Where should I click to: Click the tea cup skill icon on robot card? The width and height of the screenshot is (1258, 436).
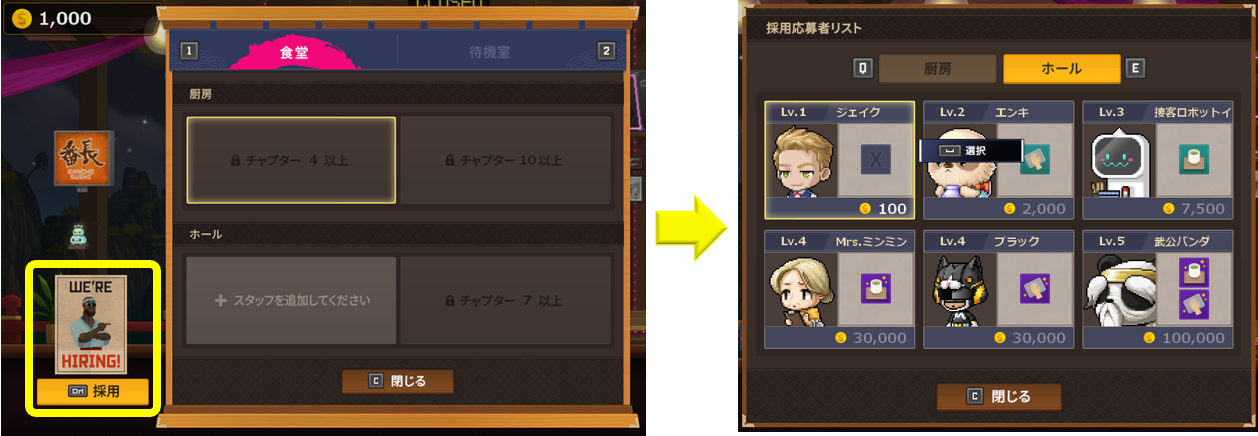coord(1192,160)
